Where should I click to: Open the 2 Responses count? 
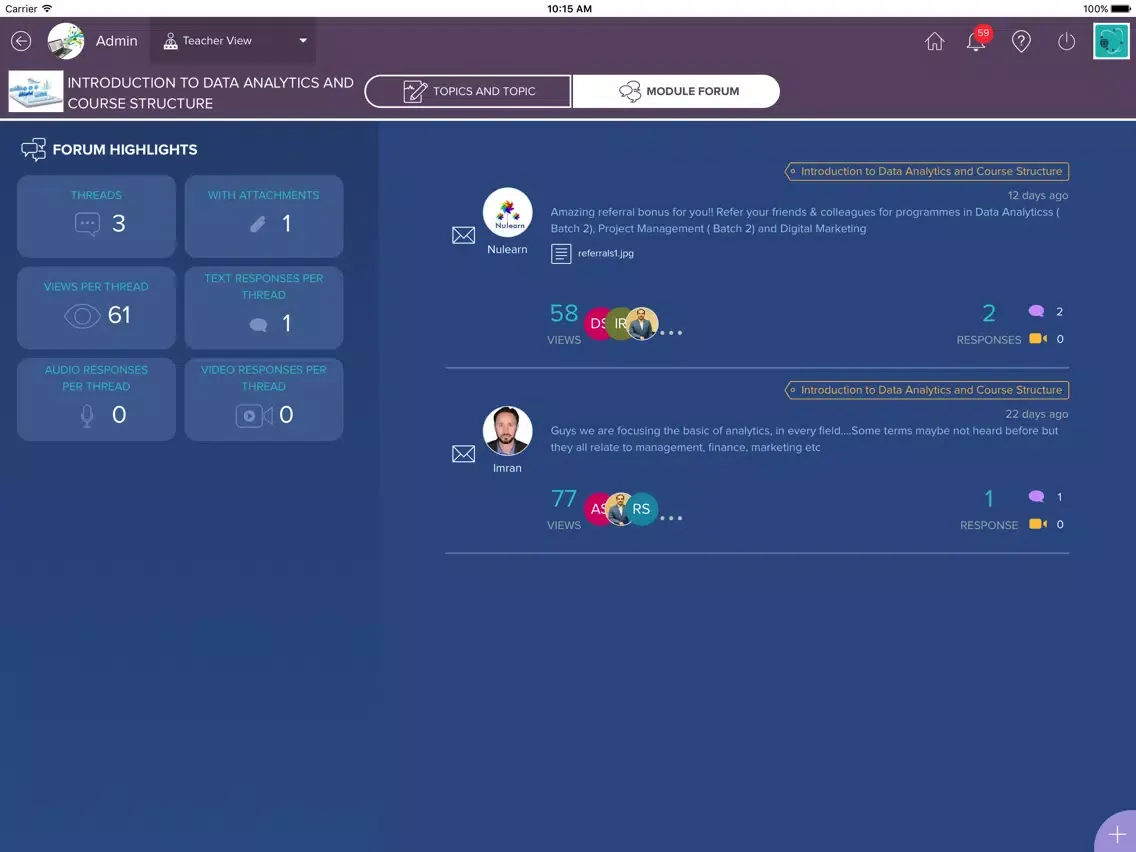pyautogui.click(x=988, y=323)
